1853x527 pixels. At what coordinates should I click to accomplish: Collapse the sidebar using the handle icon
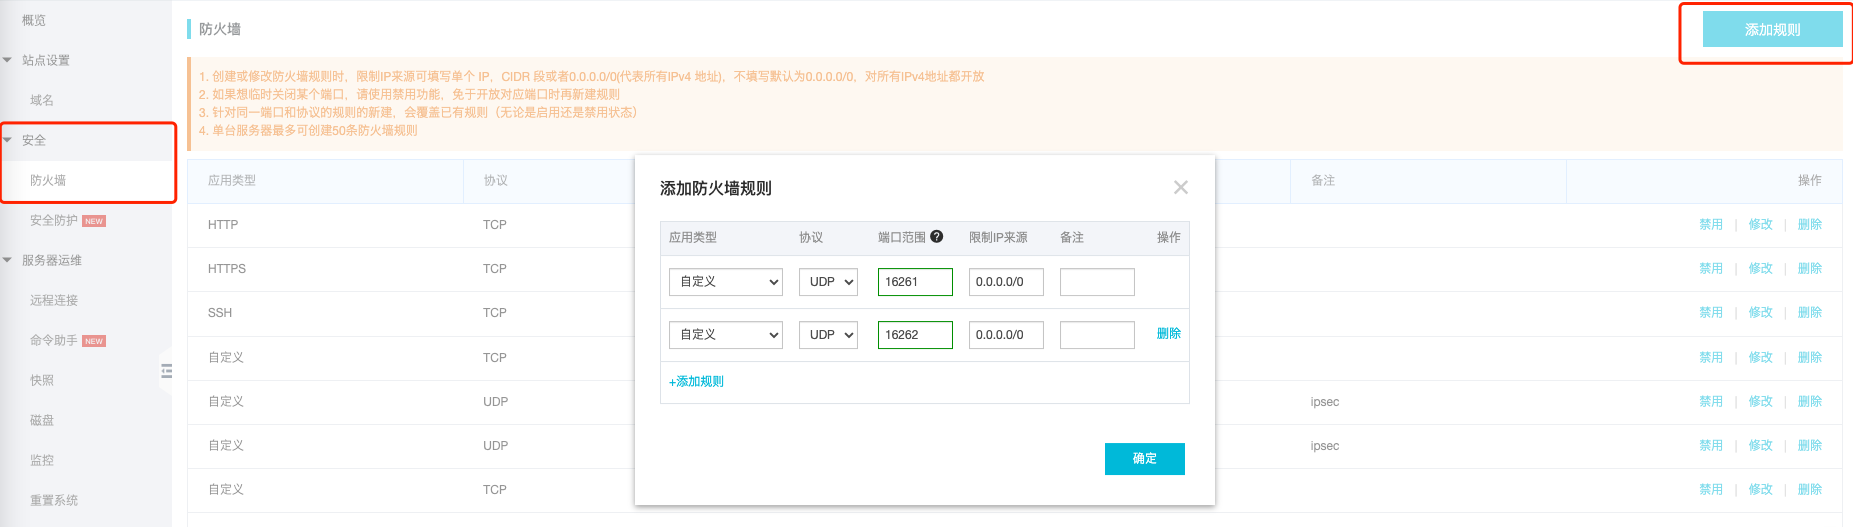167,371
